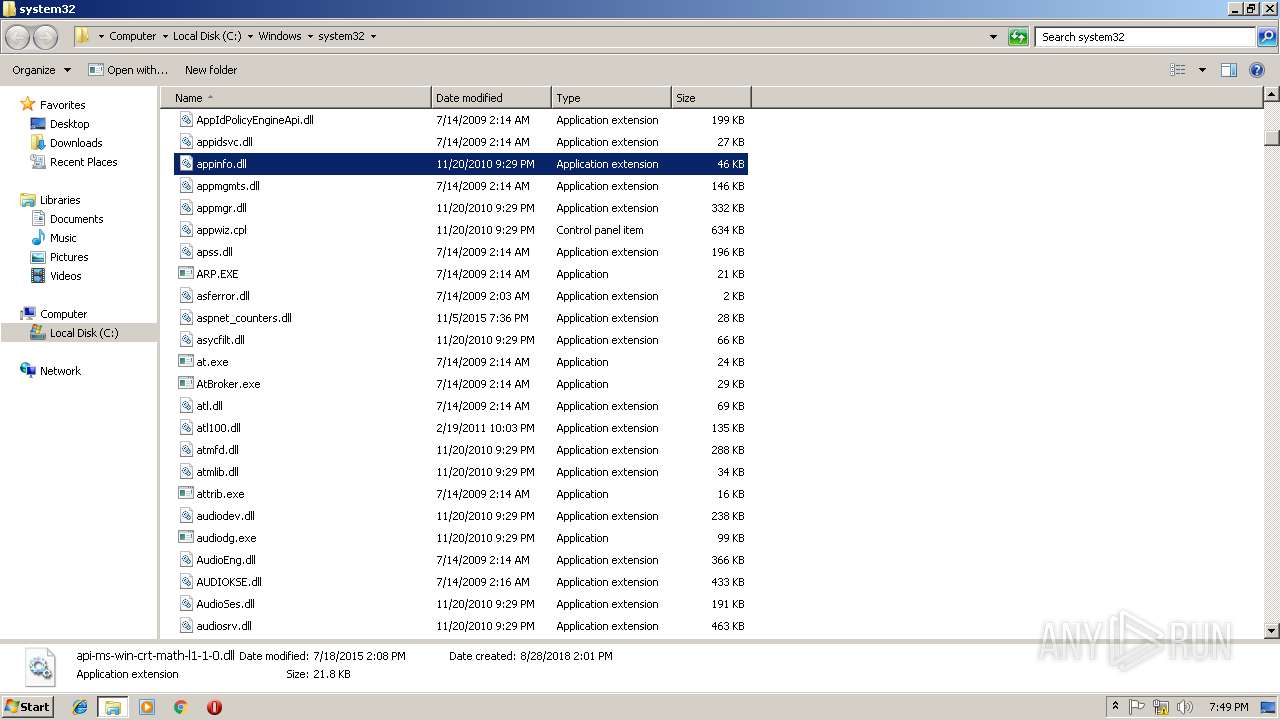Click the AtBroker.exe file icon
The width and height of the screenshot is (1280, 720).
186,384
